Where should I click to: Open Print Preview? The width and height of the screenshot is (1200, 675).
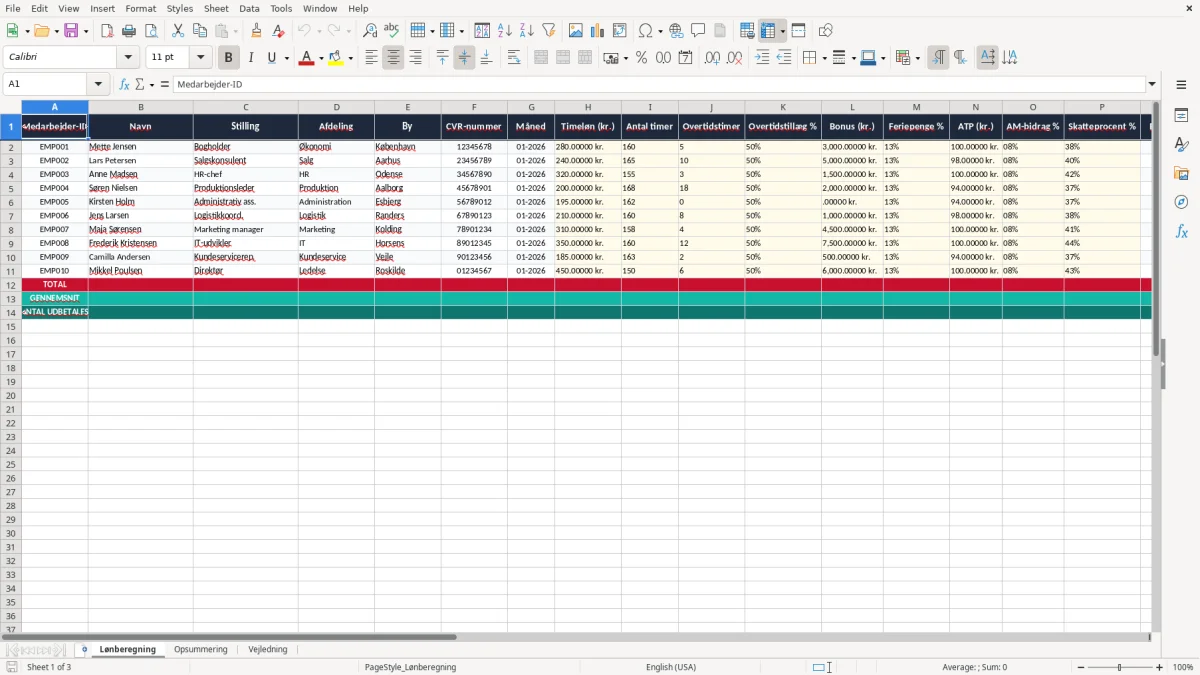(150, 31)
